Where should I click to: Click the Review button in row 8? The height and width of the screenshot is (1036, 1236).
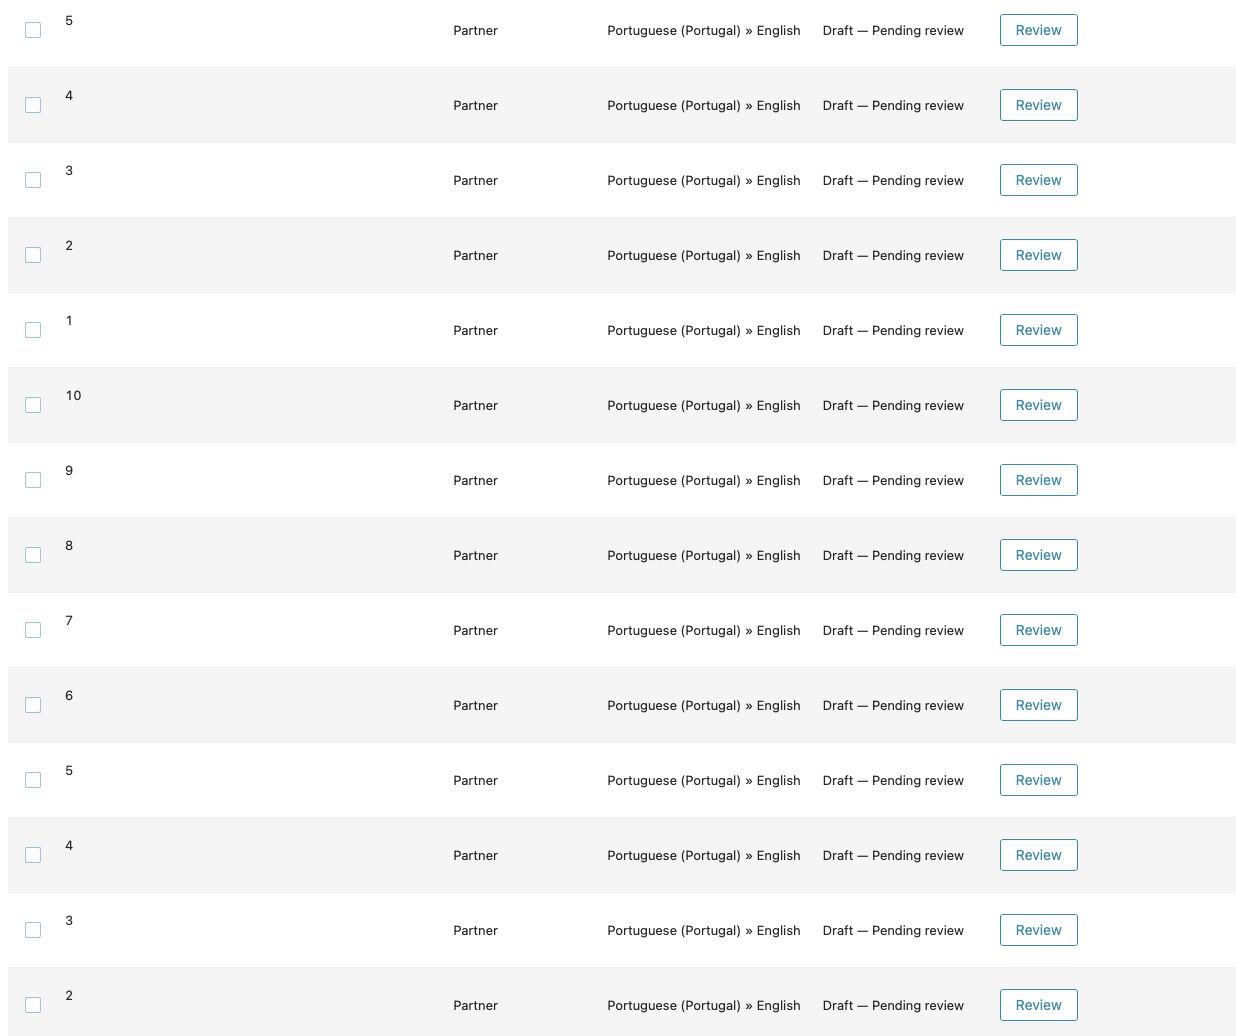click(1038, 555)
